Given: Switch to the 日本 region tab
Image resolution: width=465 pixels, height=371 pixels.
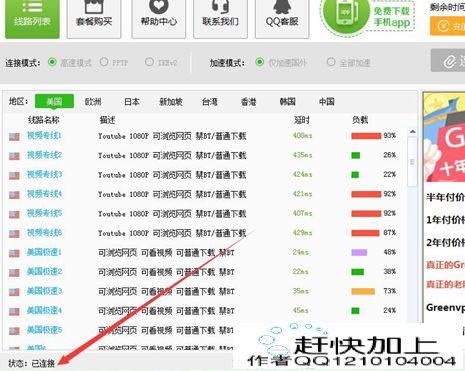Looking at the screenshot, I should (x=132, y=102).
